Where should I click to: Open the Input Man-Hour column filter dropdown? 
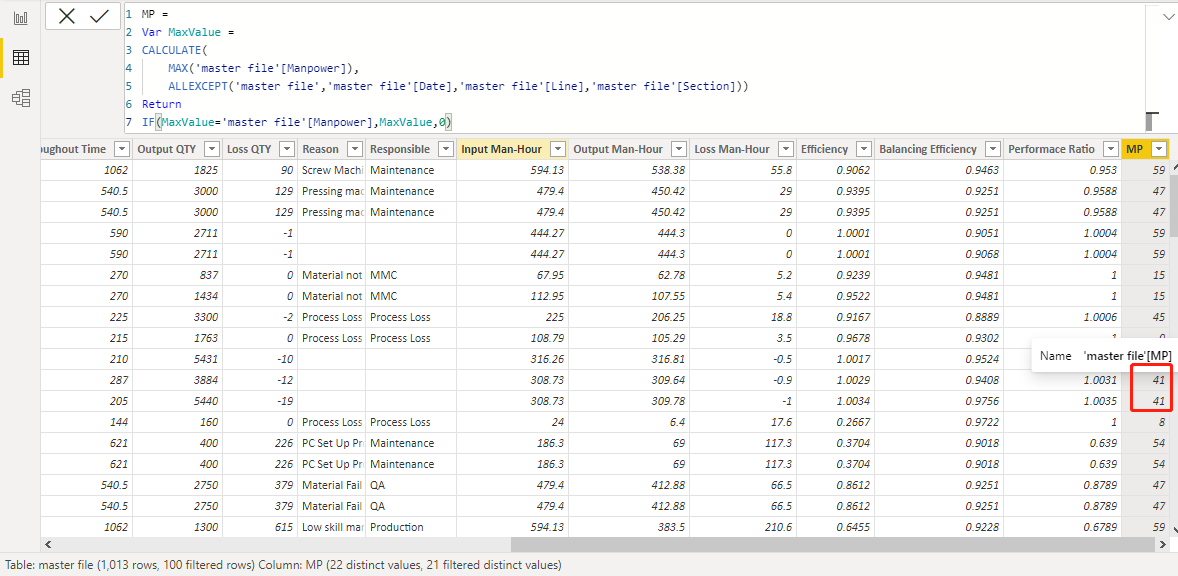(x=557, y=149)
